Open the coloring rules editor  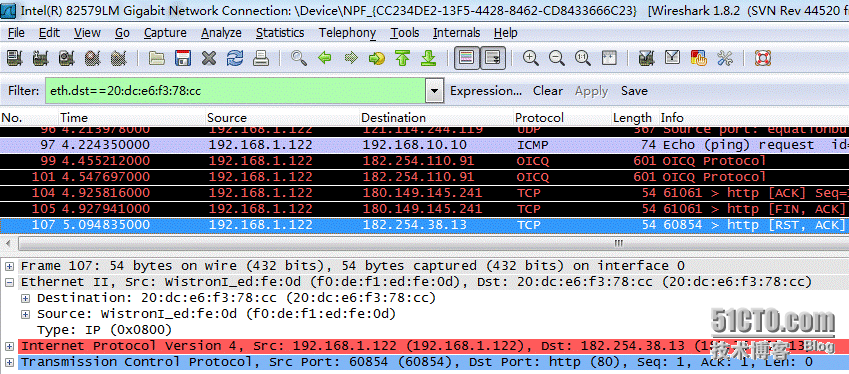(698, 58)
